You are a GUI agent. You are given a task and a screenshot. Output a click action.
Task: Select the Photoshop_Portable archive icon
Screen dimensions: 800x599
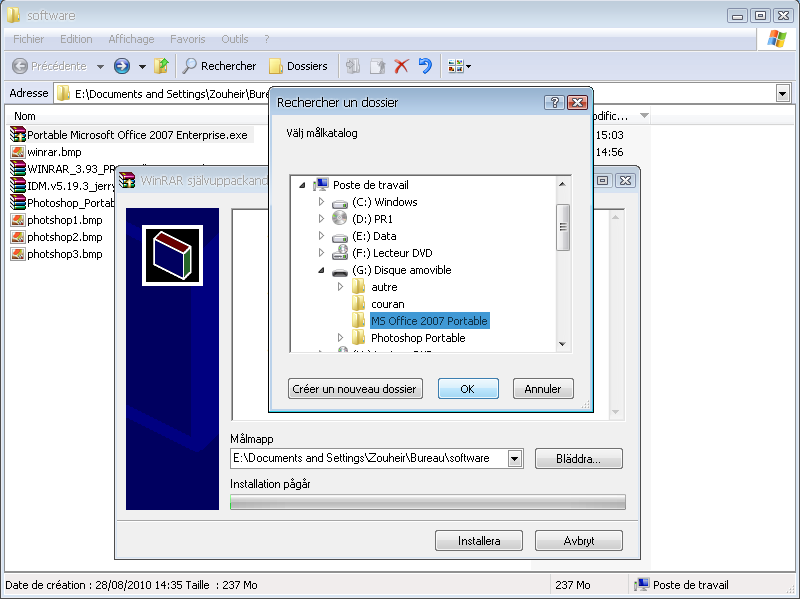[18, 203]
